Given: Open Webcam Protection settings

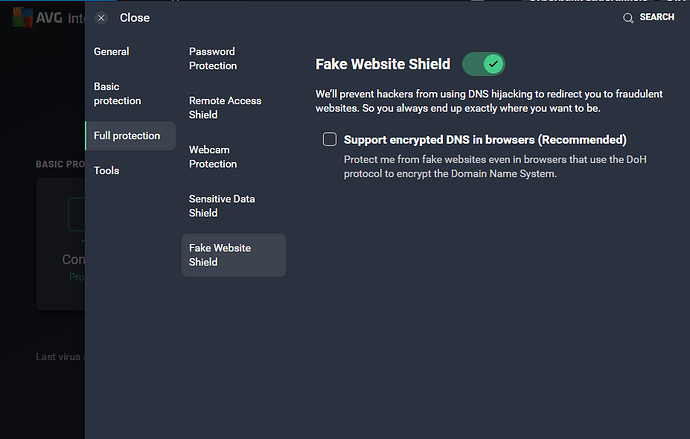Looking at the screenshot, I should (213, 156).
